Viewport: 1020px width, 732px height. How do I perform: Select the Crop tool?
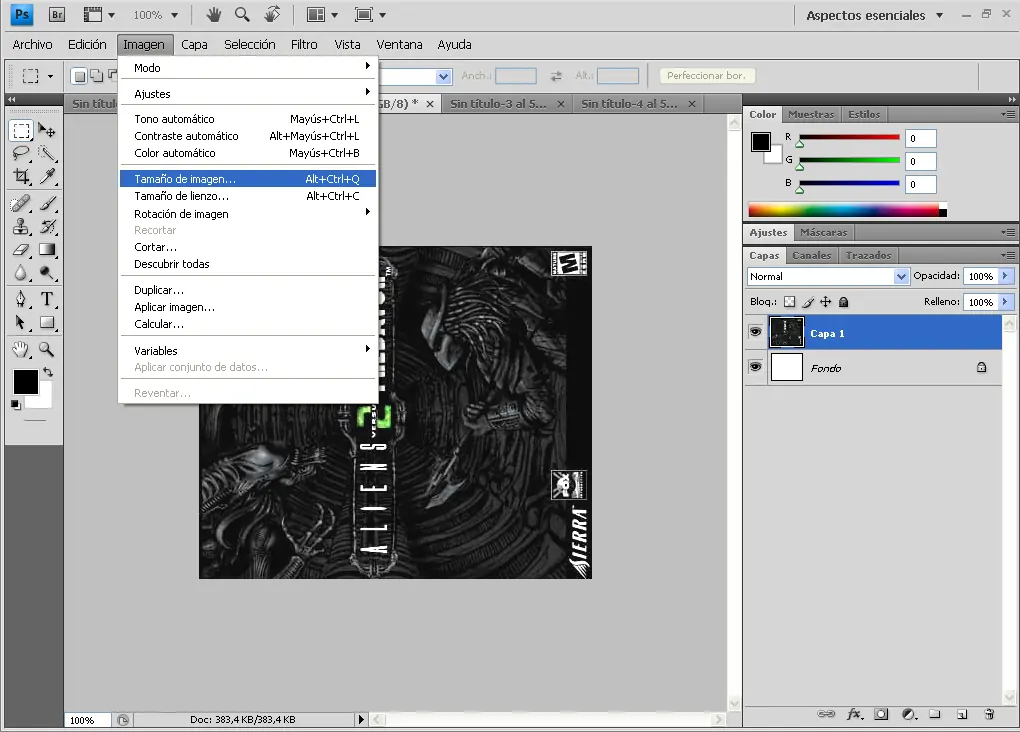coord(21,176)
